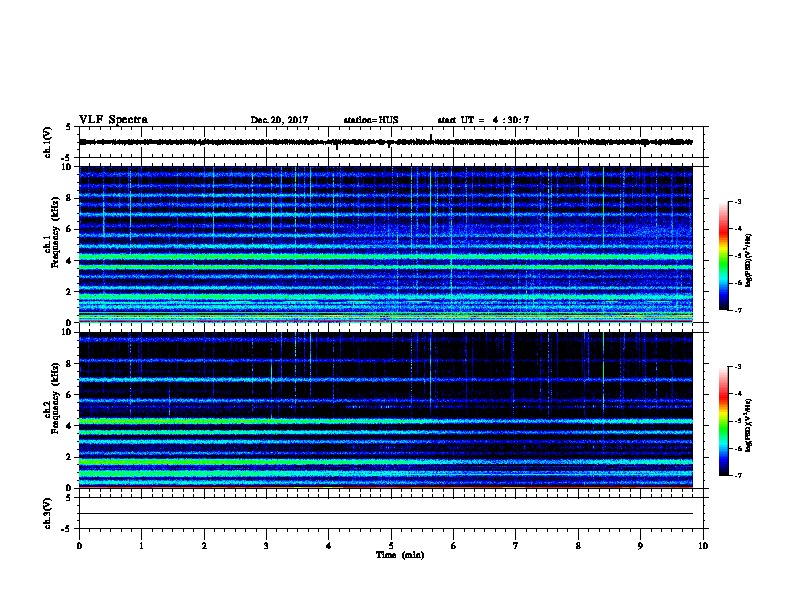Click inside the ch.2 spectrogram panel
Screen dimensions: 792x612
click(x=386, y=410)
